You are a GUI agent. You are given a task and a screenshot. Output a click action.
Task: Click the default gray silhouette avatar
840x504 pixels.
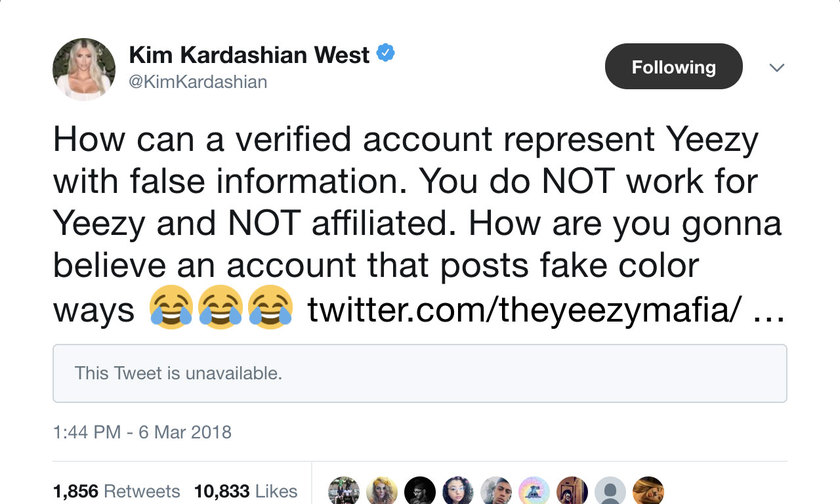610,491
